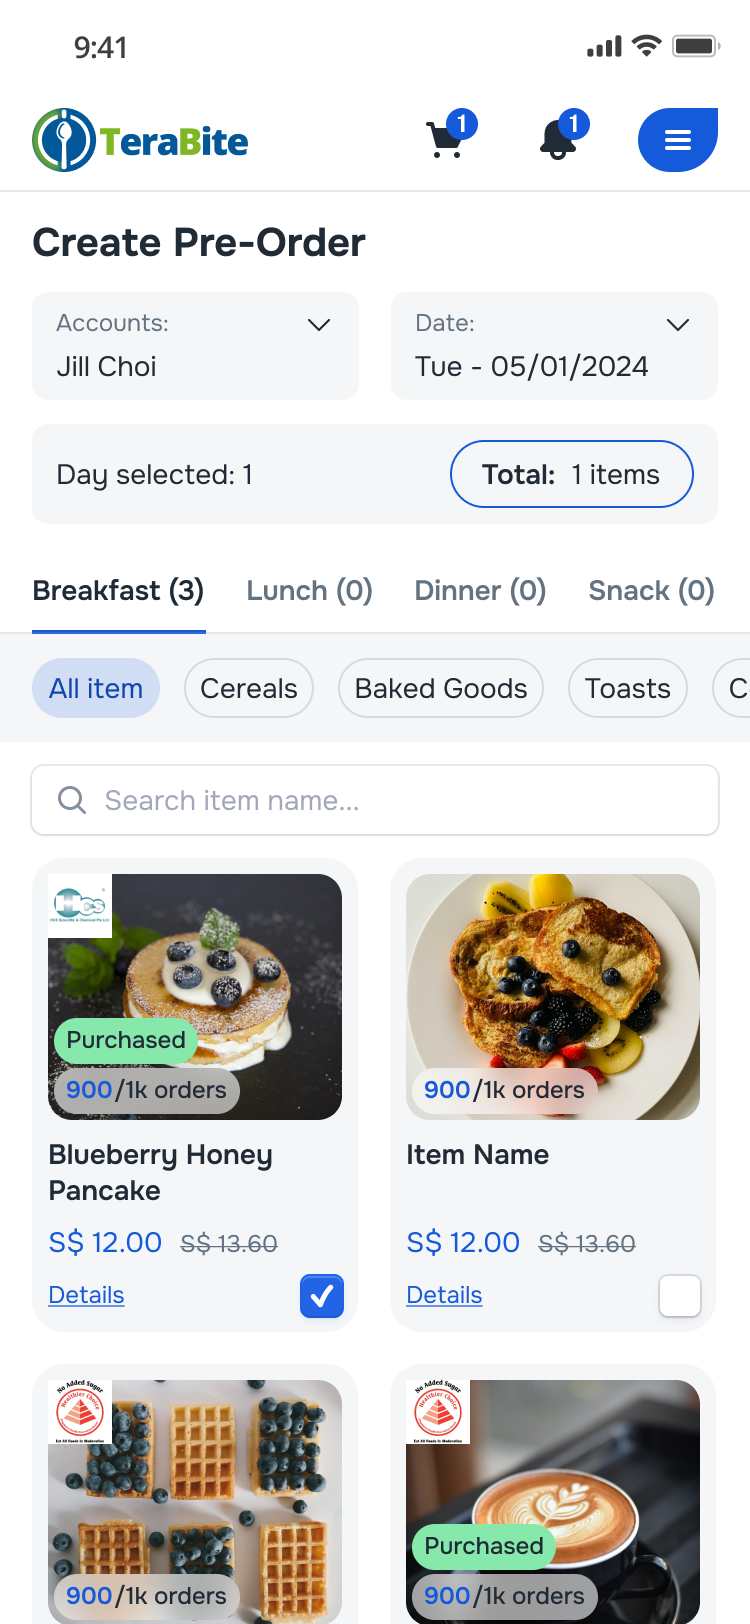This screenshot has height=1624, width=750.
Task: Open the Snack (0) tab
Action: (x=651, y=591)
